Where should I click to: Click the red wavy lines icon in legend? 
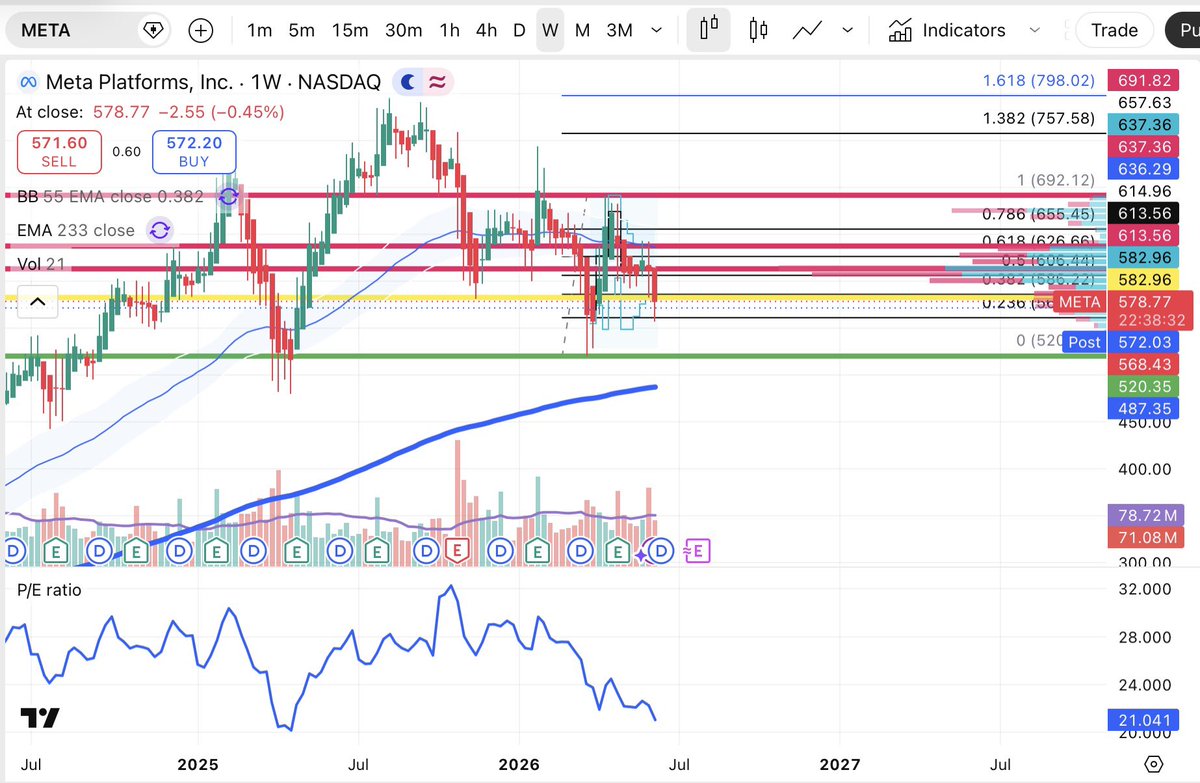[437, 82]
